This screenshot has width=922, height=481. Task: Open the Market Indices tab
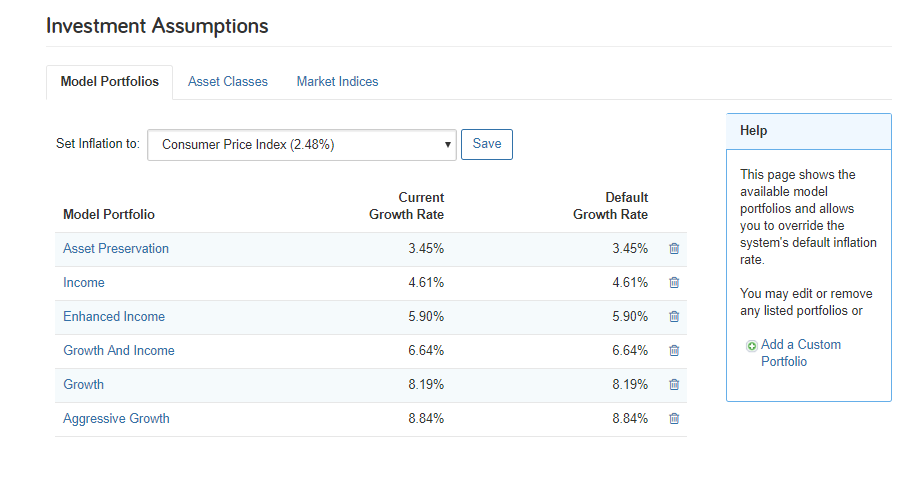pyautogui.click(x=337, y=82)
